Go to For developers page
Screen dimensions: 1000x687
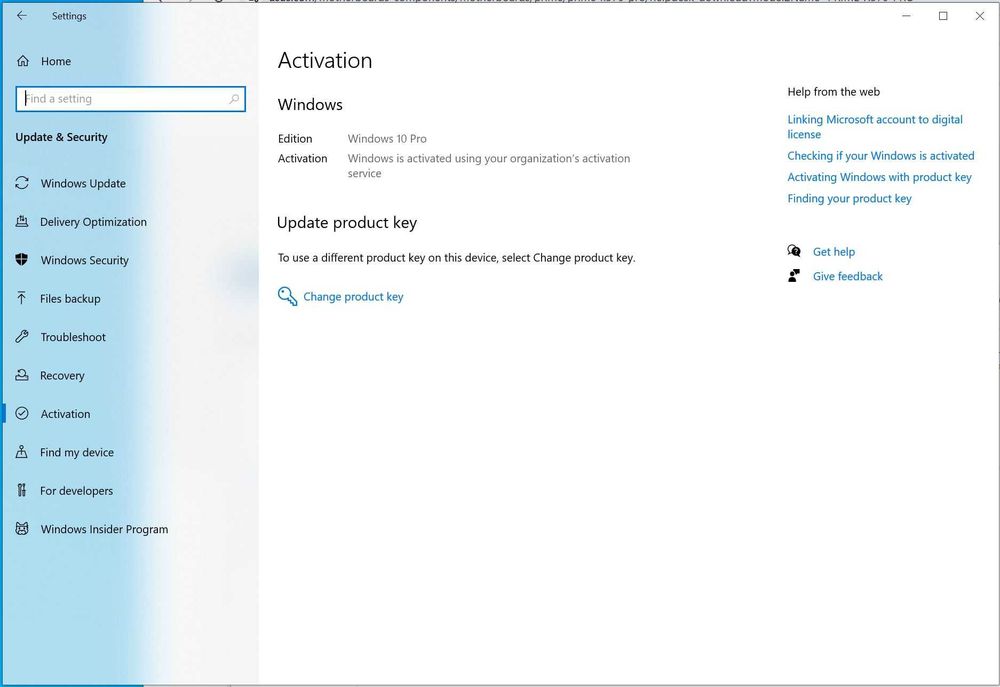tap(76, 491)
